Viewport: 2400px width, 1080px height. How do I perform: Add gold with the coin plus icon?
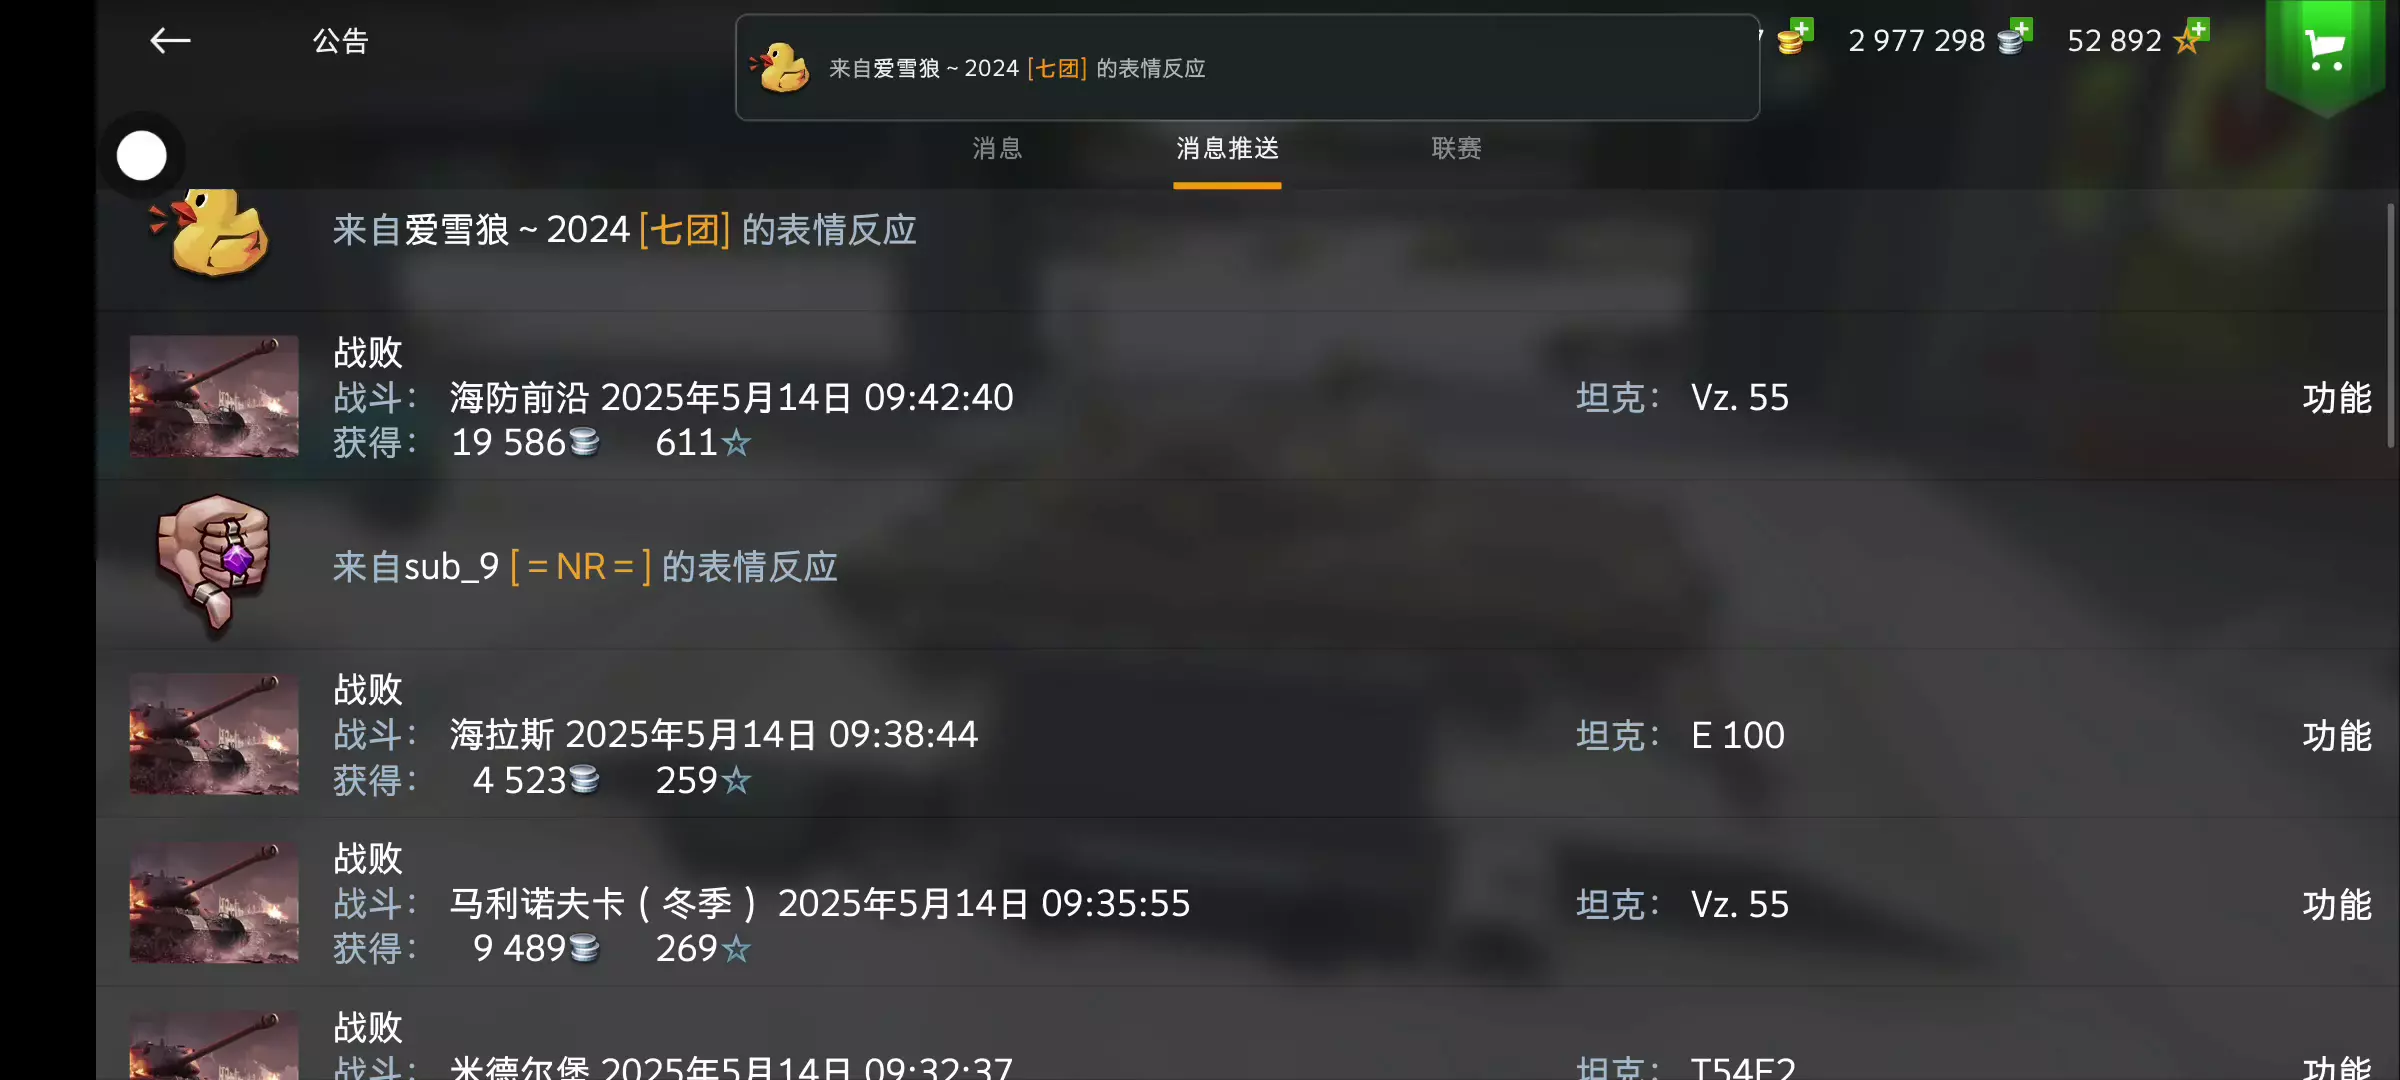coord(1796,37)
